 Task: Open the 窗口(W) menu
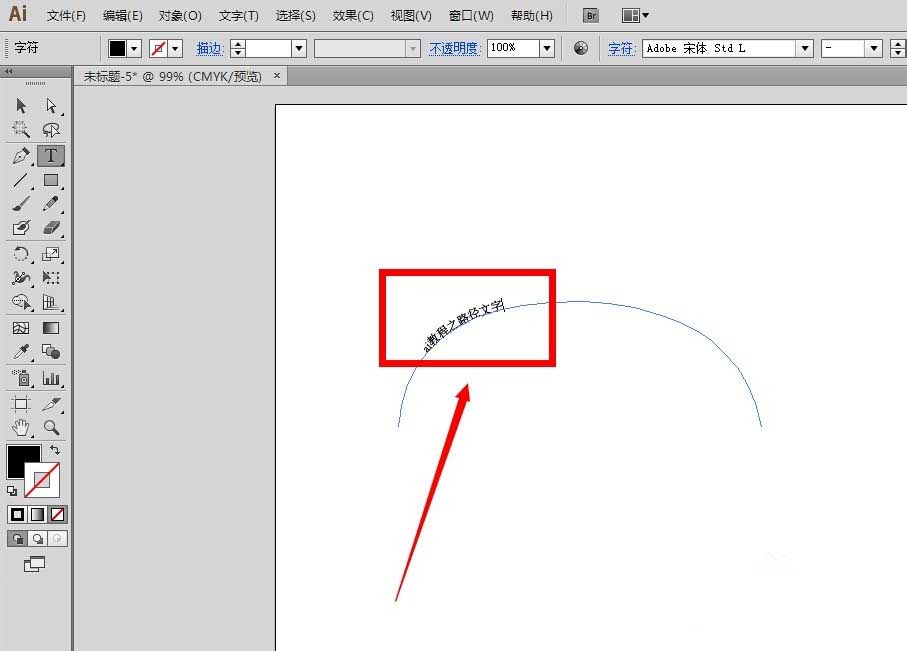click(x=471, y=16)
